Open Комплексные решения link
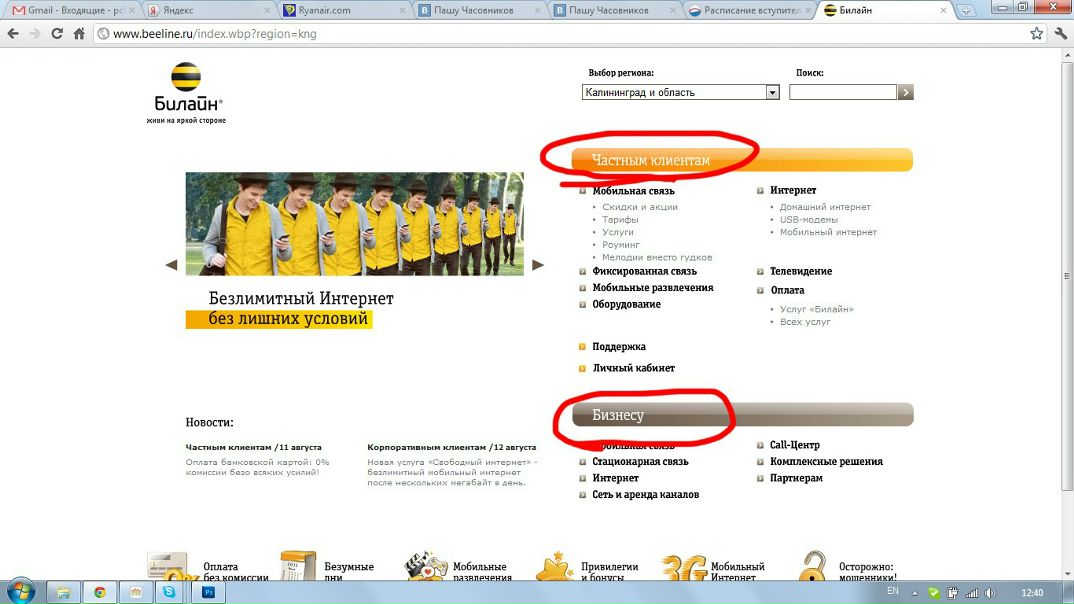The width and height of the screenshot is (1074, 604). tap(826, 462)
